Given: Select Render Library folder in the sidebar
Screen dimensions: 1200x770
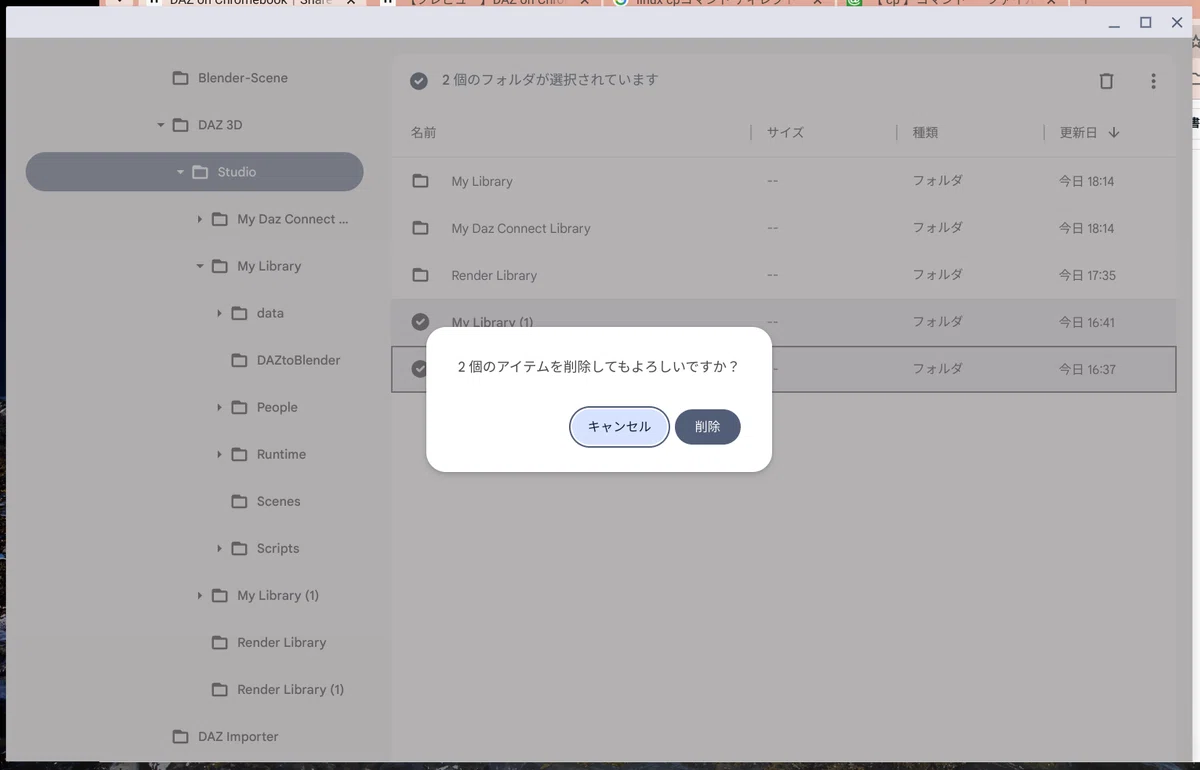Looking at the screenshot, I should (x=194, y=642).
